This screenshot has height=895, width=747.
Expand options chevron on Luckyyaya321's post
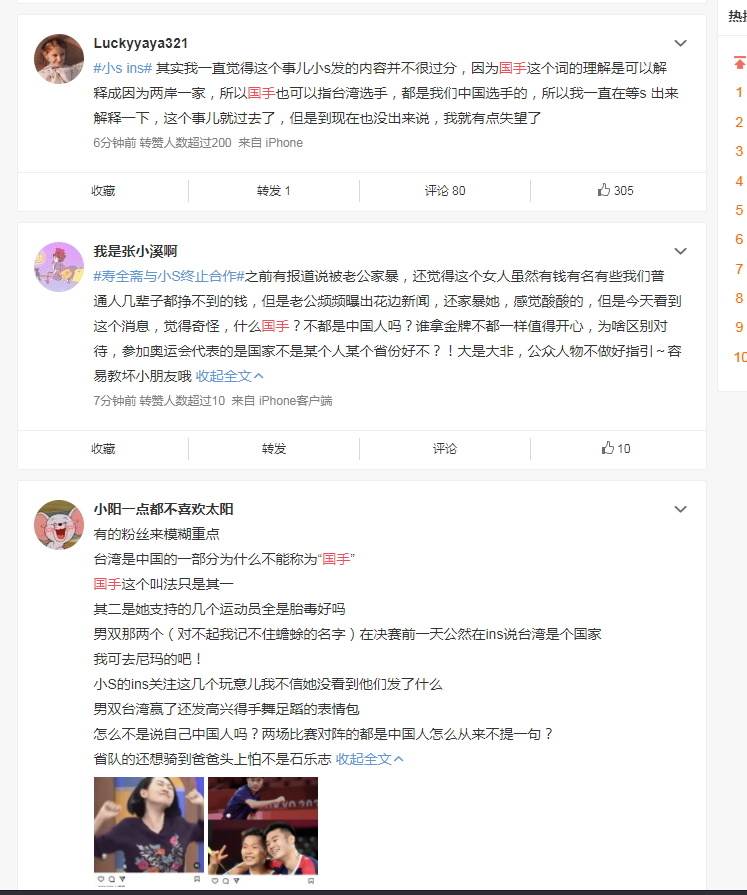pyautogui.click(x=680, y=43)
